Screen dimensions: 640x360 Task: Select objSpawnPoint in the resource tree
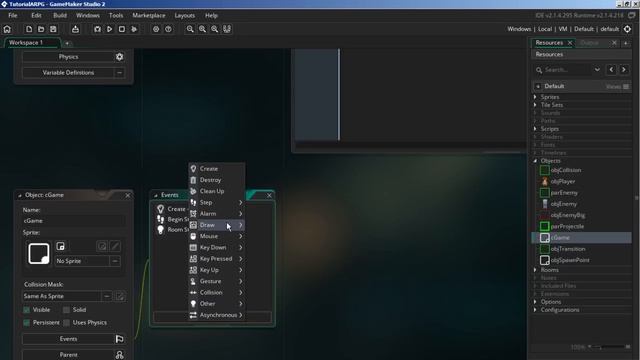[570, 260]
